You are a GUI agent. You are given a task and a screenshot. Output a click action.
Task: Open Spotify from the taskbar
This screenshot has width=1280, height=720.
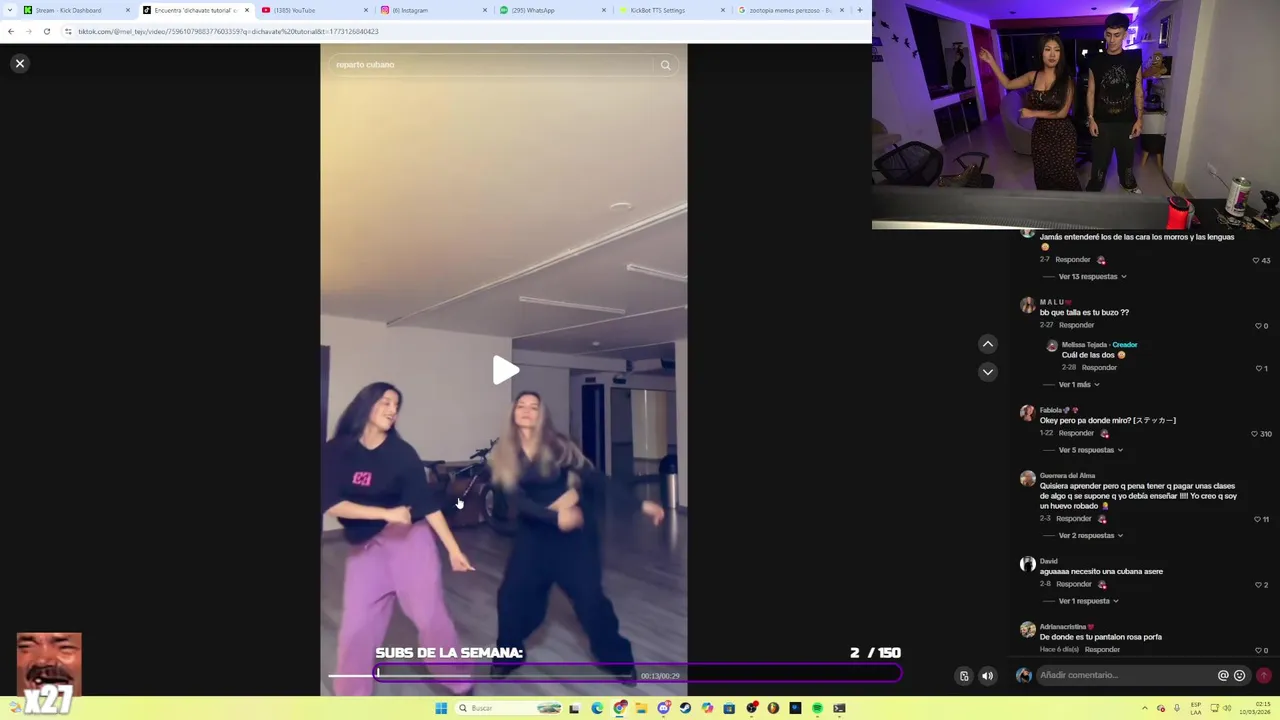[x=817, y=708]
